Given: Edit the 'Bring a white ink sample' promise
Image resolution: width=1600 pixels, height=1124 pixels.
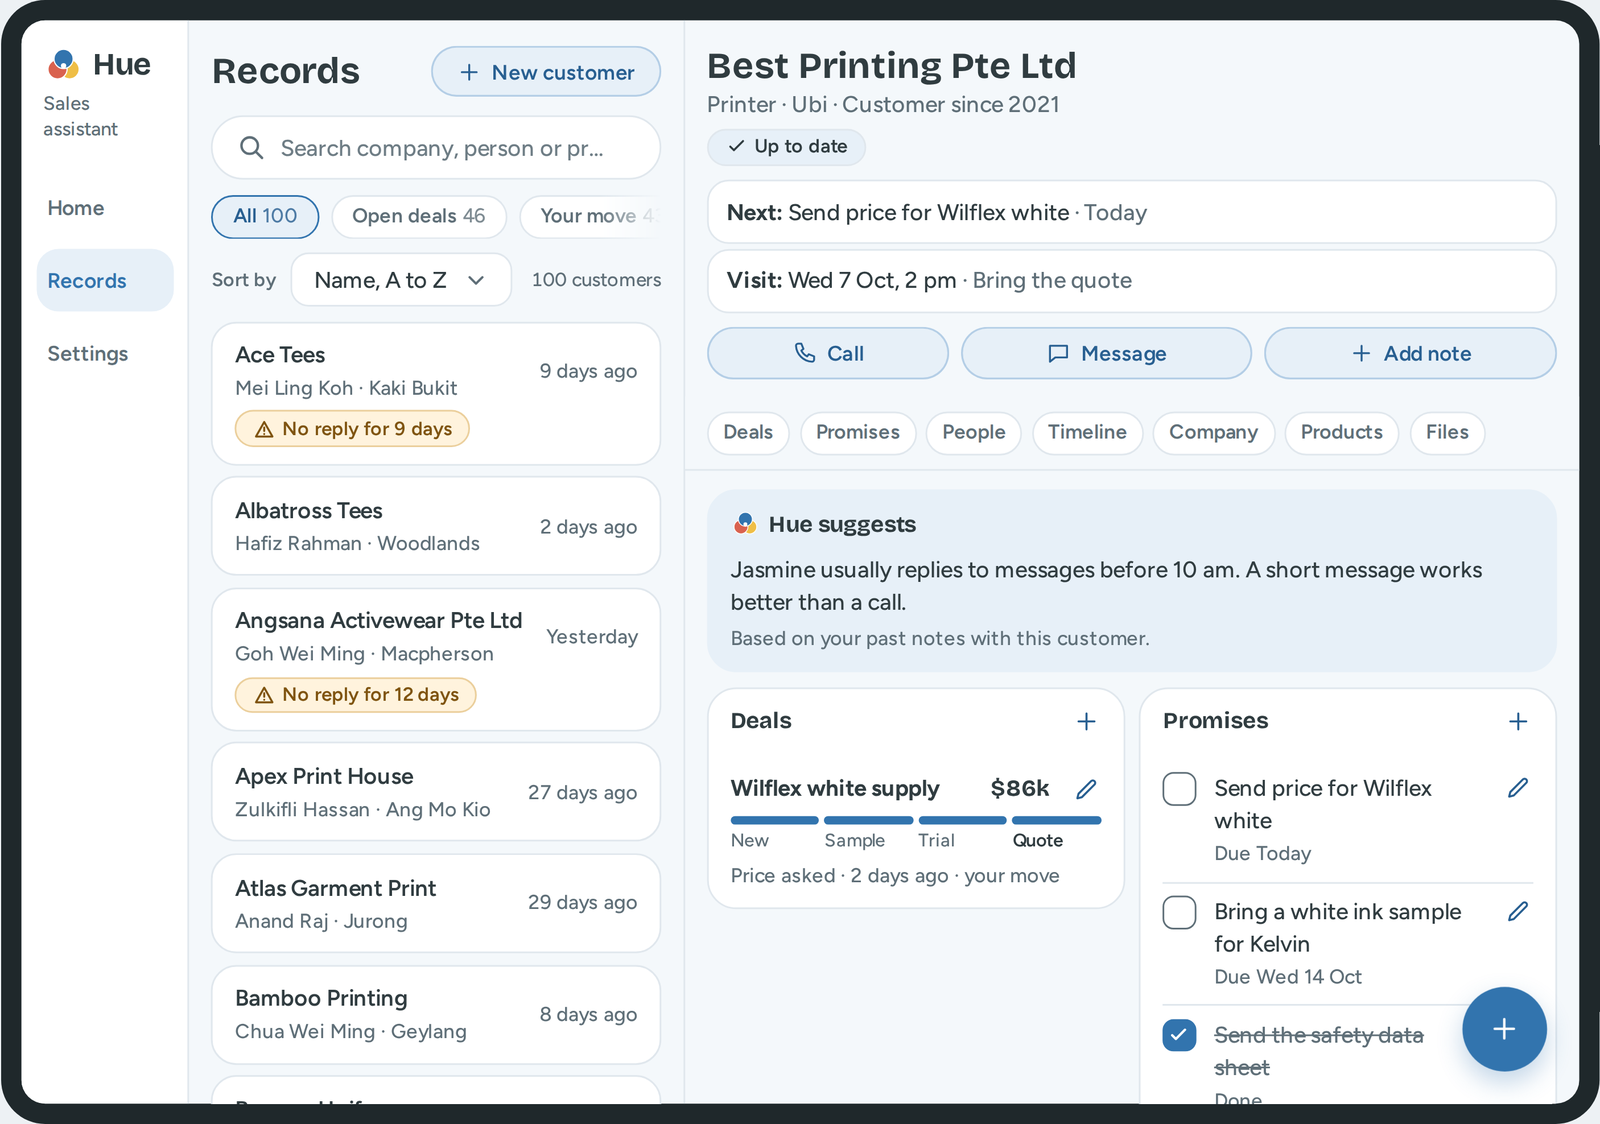Looking at the screenshot, I should 1518,911.
